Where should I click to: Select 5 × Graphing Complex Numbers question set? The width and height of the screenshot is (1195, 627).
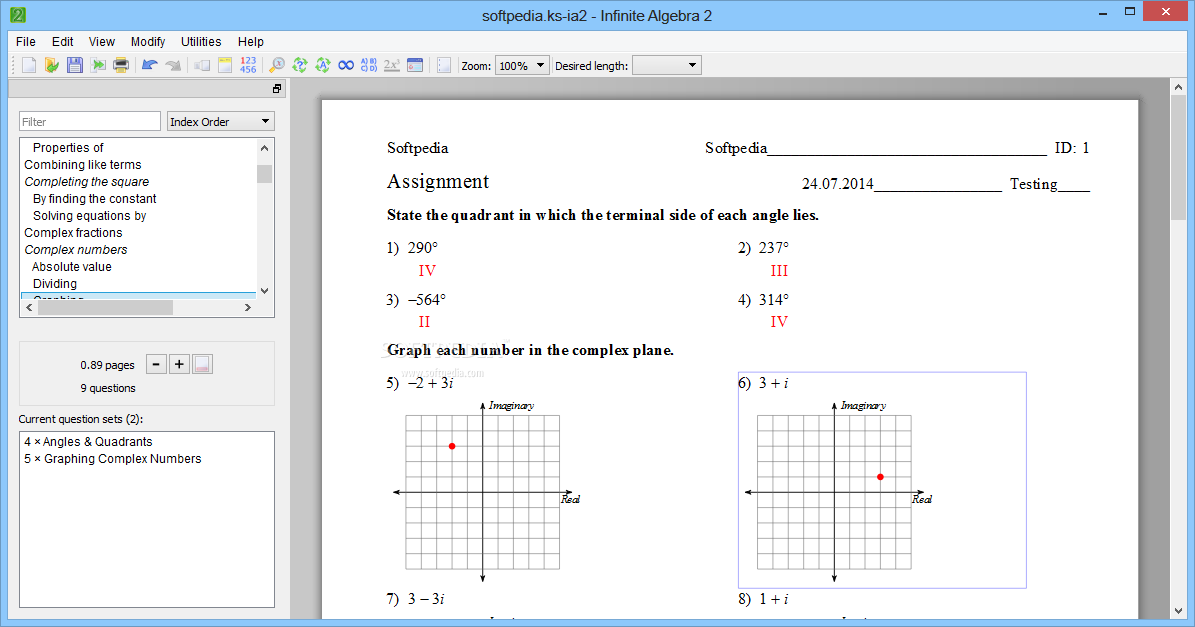pyautogui.click(x=113, y=459)
